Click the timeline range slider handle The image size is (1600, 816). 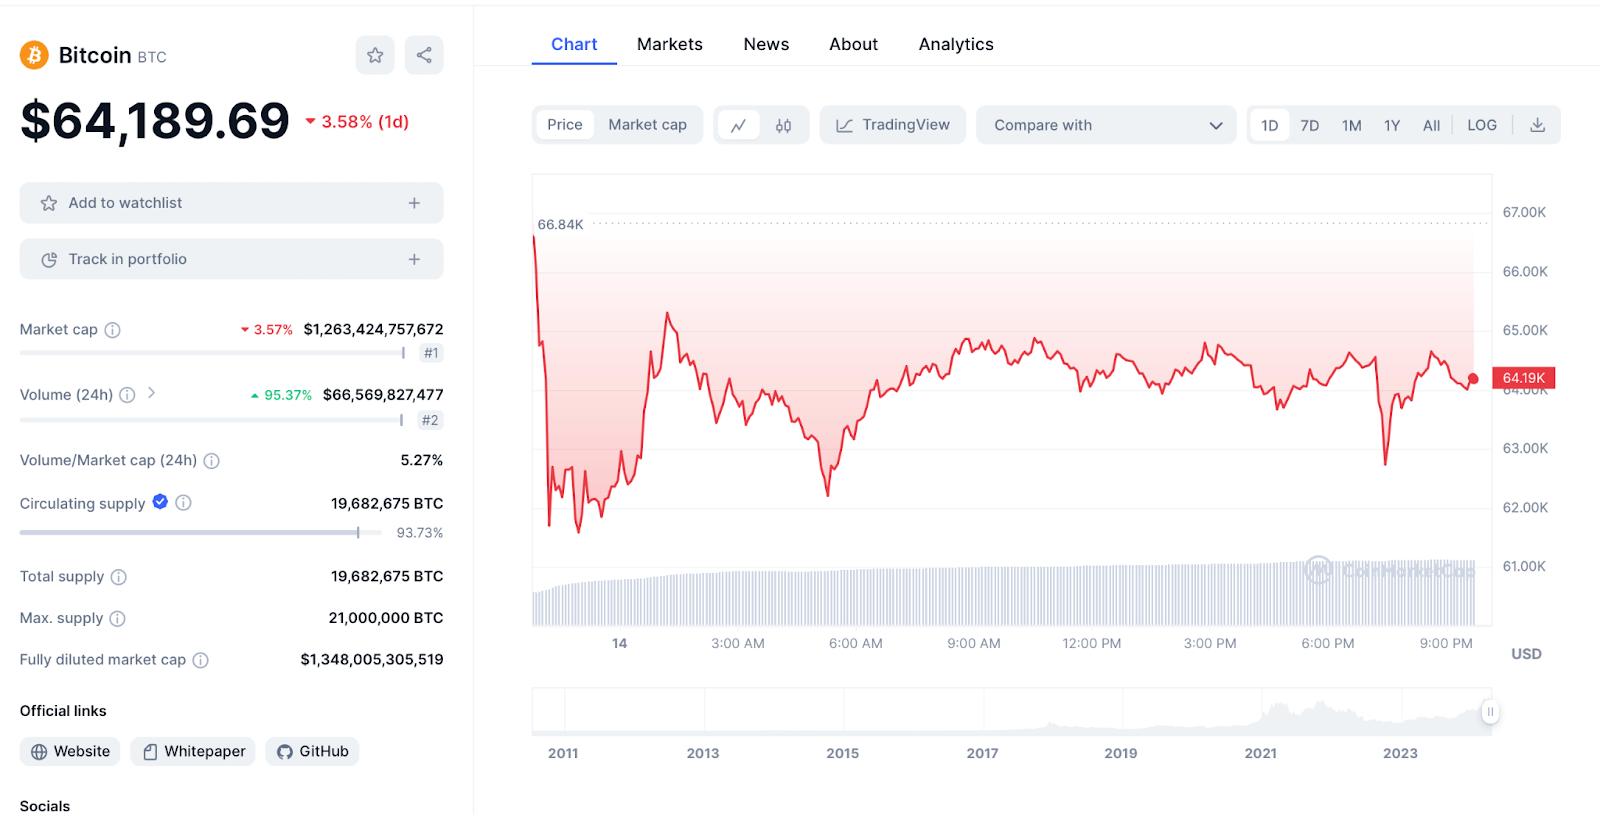click(x=1490, y=712)
